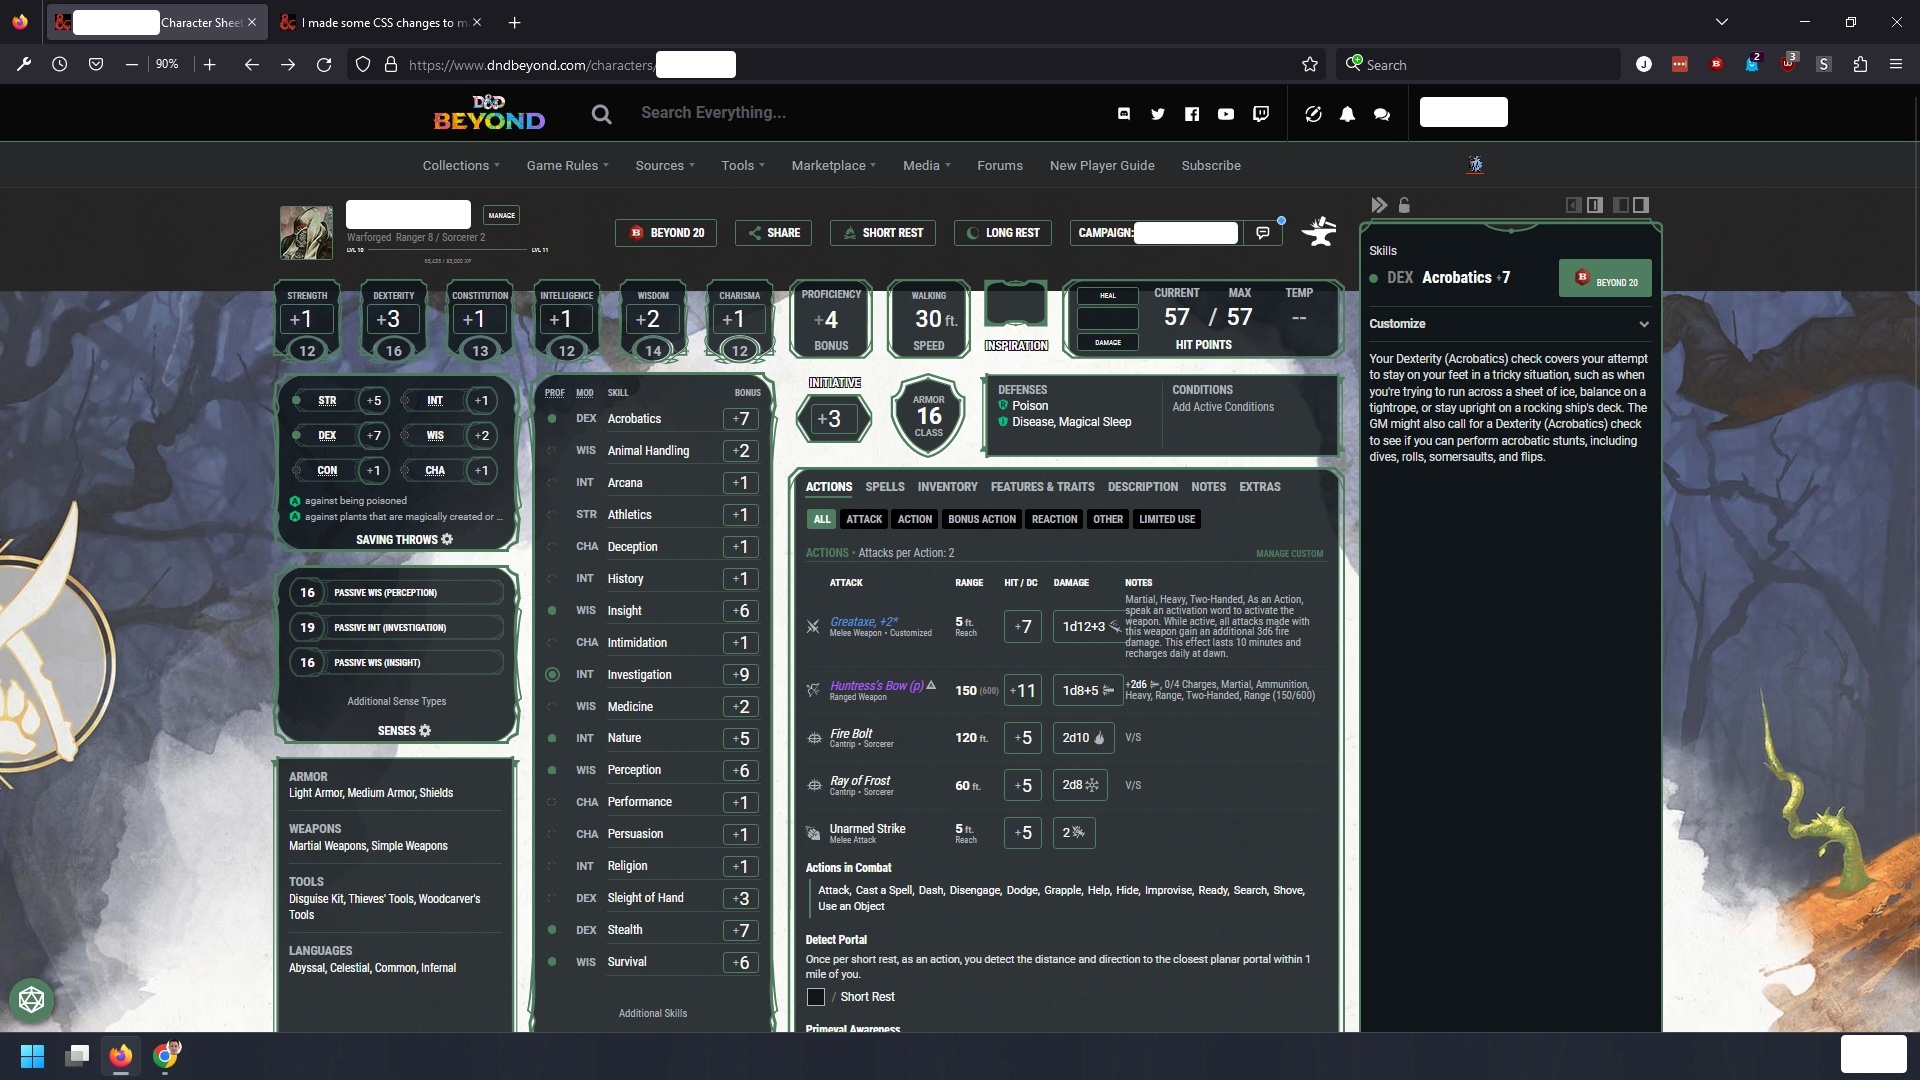
Task: Toggle Acrobatics proficiency dot
Action: 552,419
